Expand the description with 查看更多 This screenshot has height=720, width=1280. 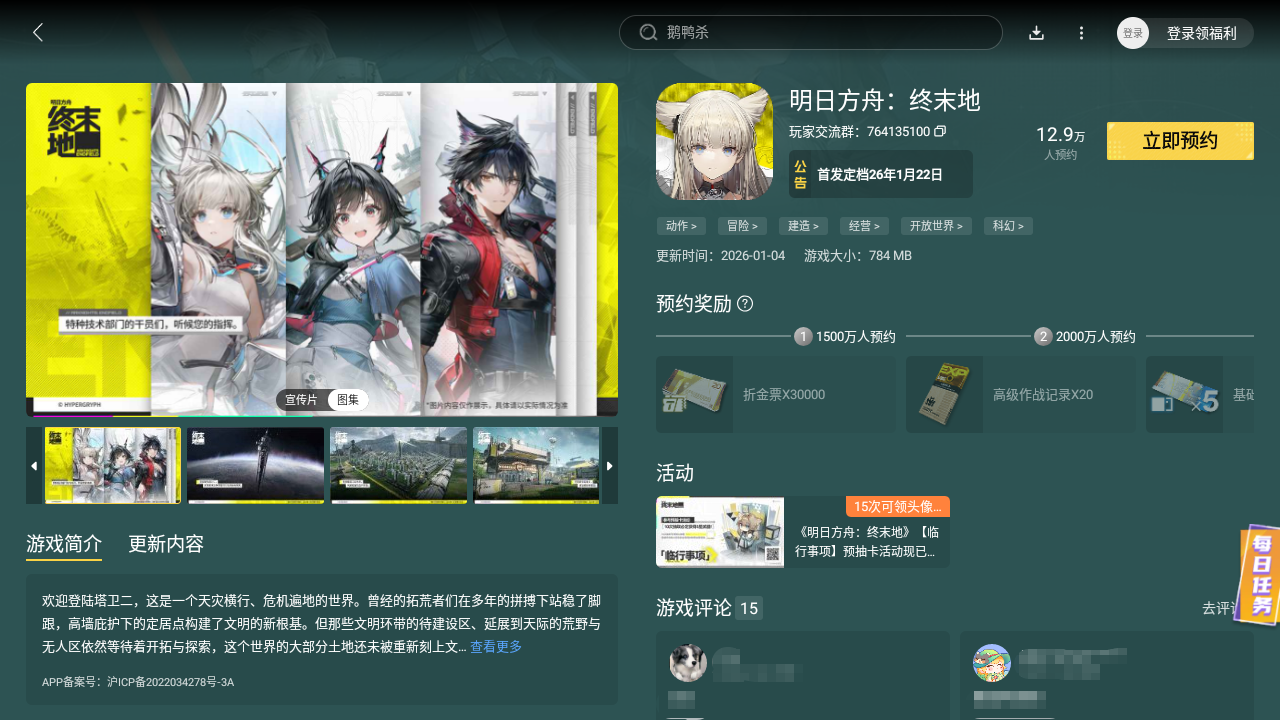point(496,647)
